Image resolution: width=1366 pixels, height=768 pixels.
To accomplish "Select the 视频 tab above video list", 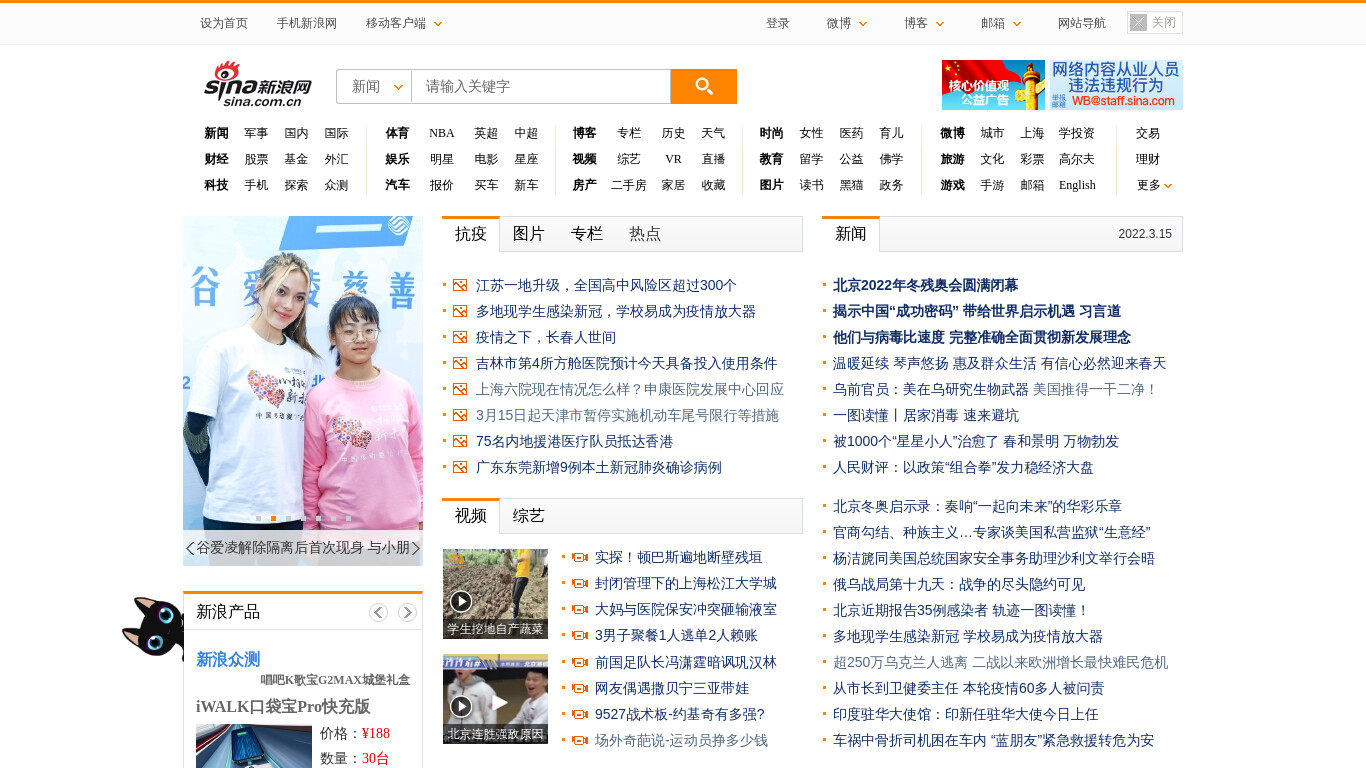I will coord(471,516).
